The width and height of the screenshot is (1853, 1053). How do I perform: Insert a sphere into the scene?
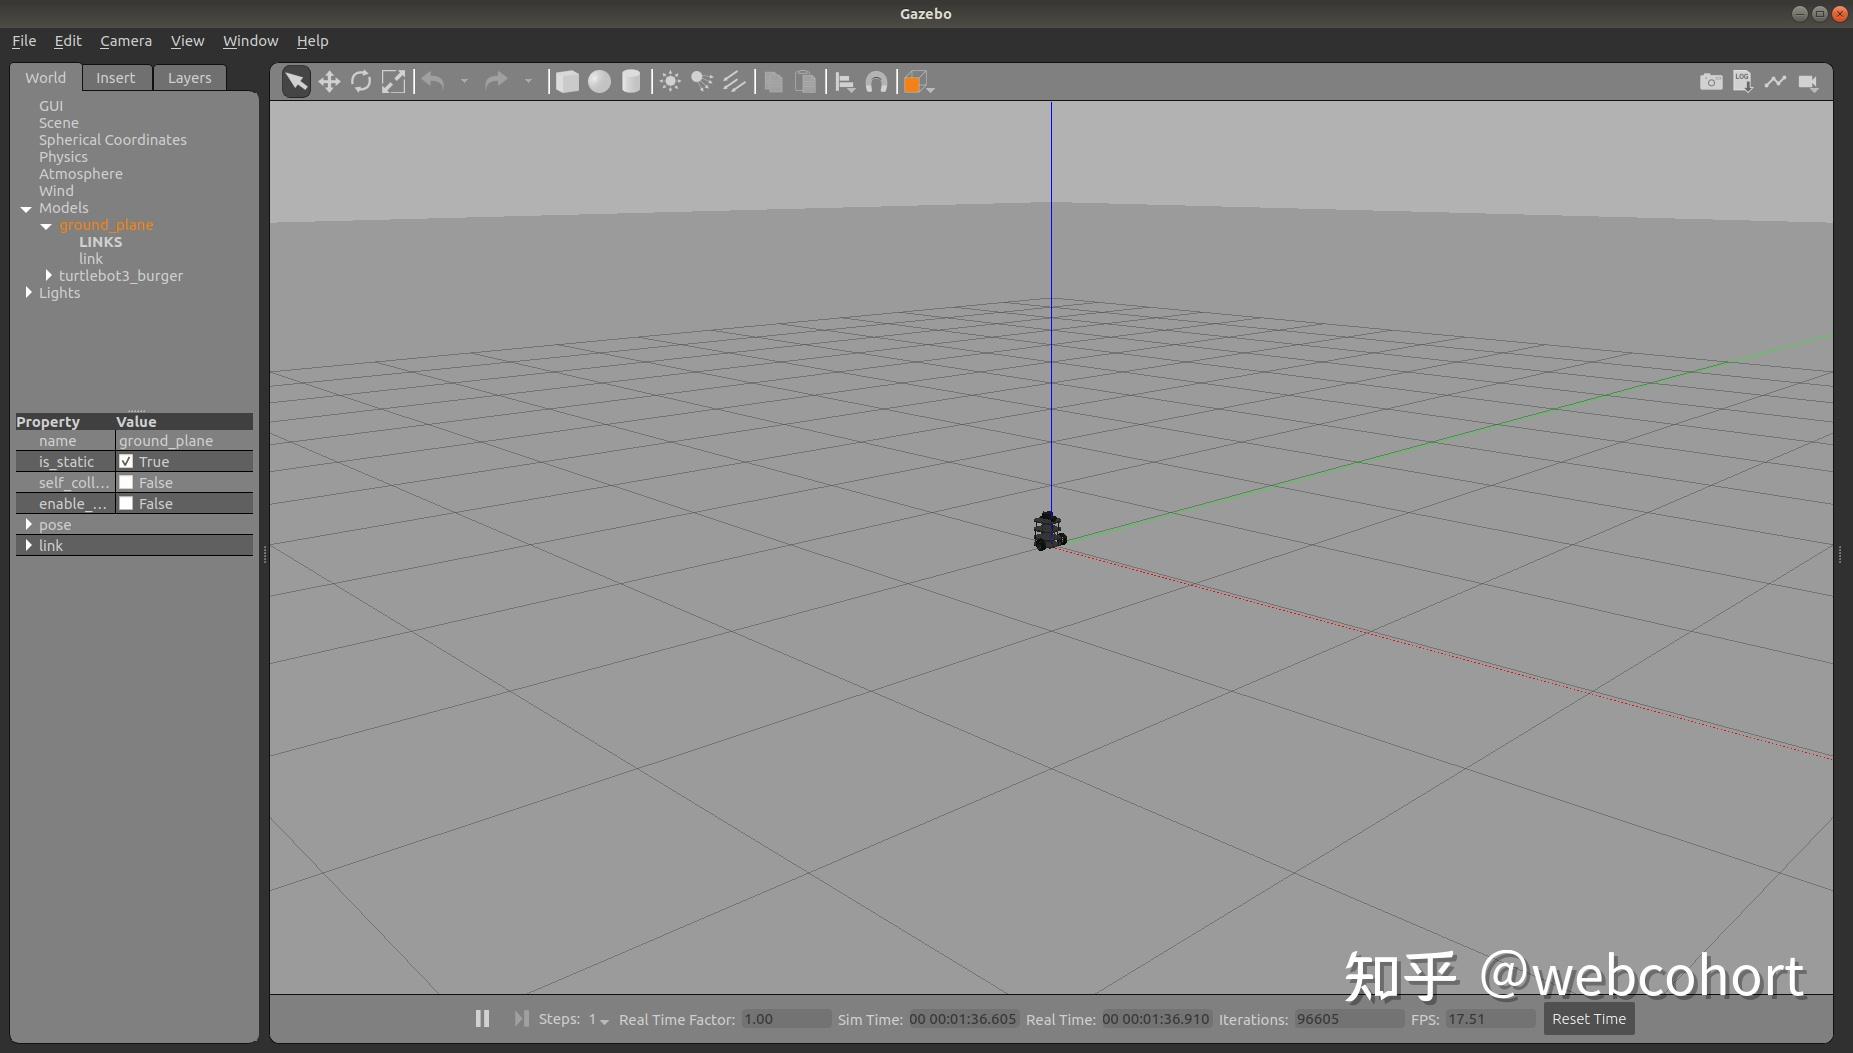pyautogui.click(x=599, y=81)
